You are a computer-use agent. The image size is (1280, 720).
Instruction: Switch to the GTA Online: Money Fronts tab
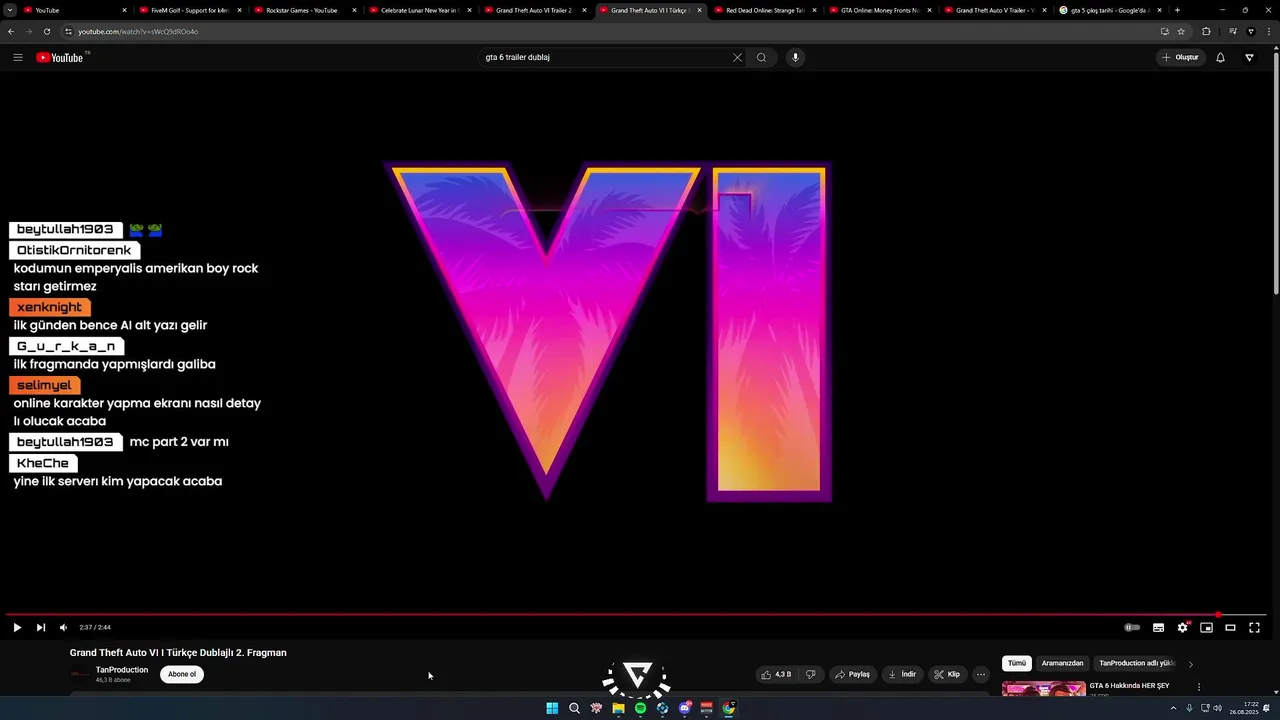879,10
